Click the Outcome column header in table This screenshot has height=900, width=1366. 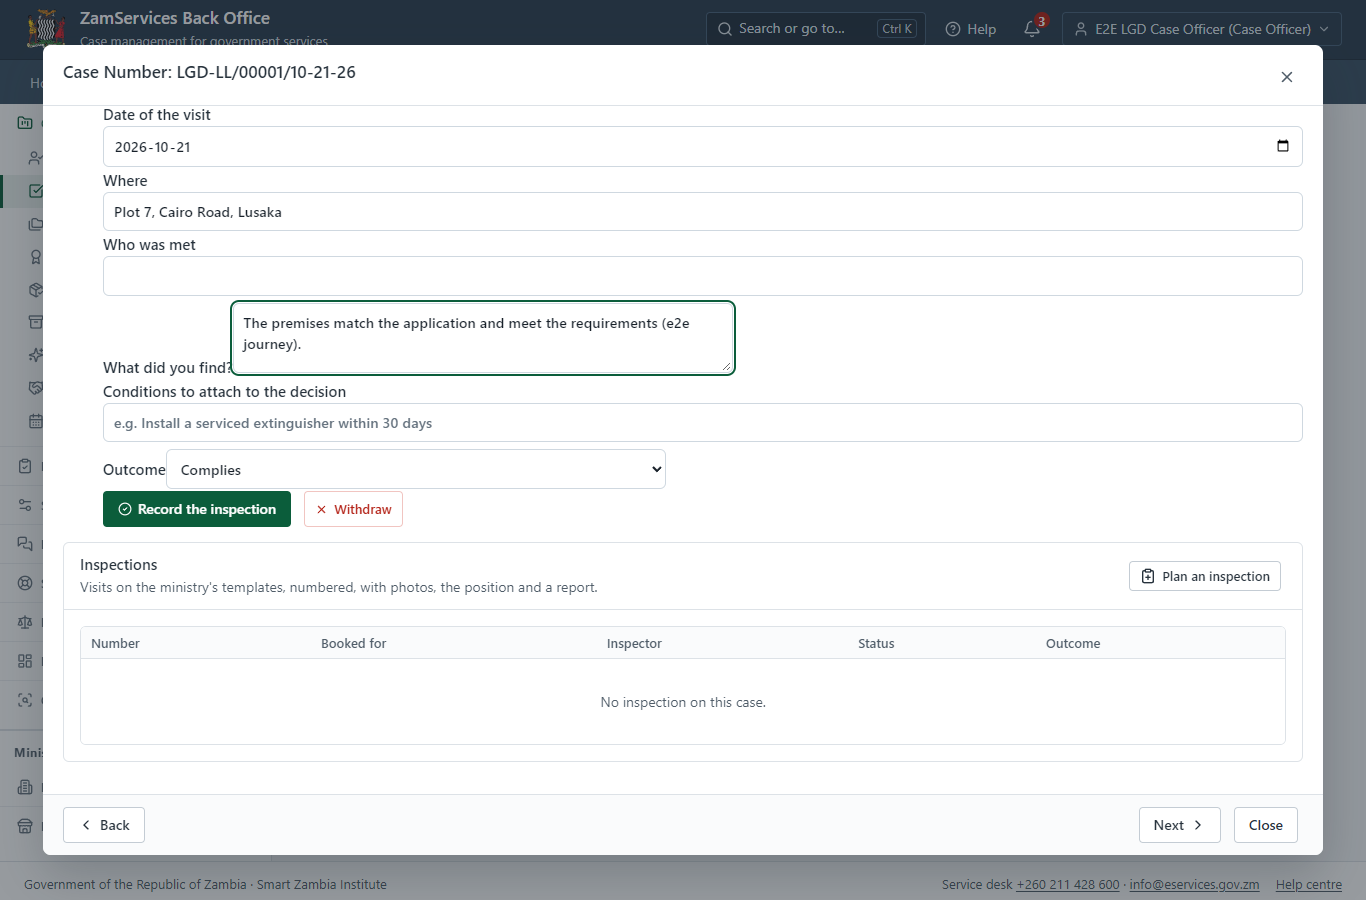coord(1073,643)
